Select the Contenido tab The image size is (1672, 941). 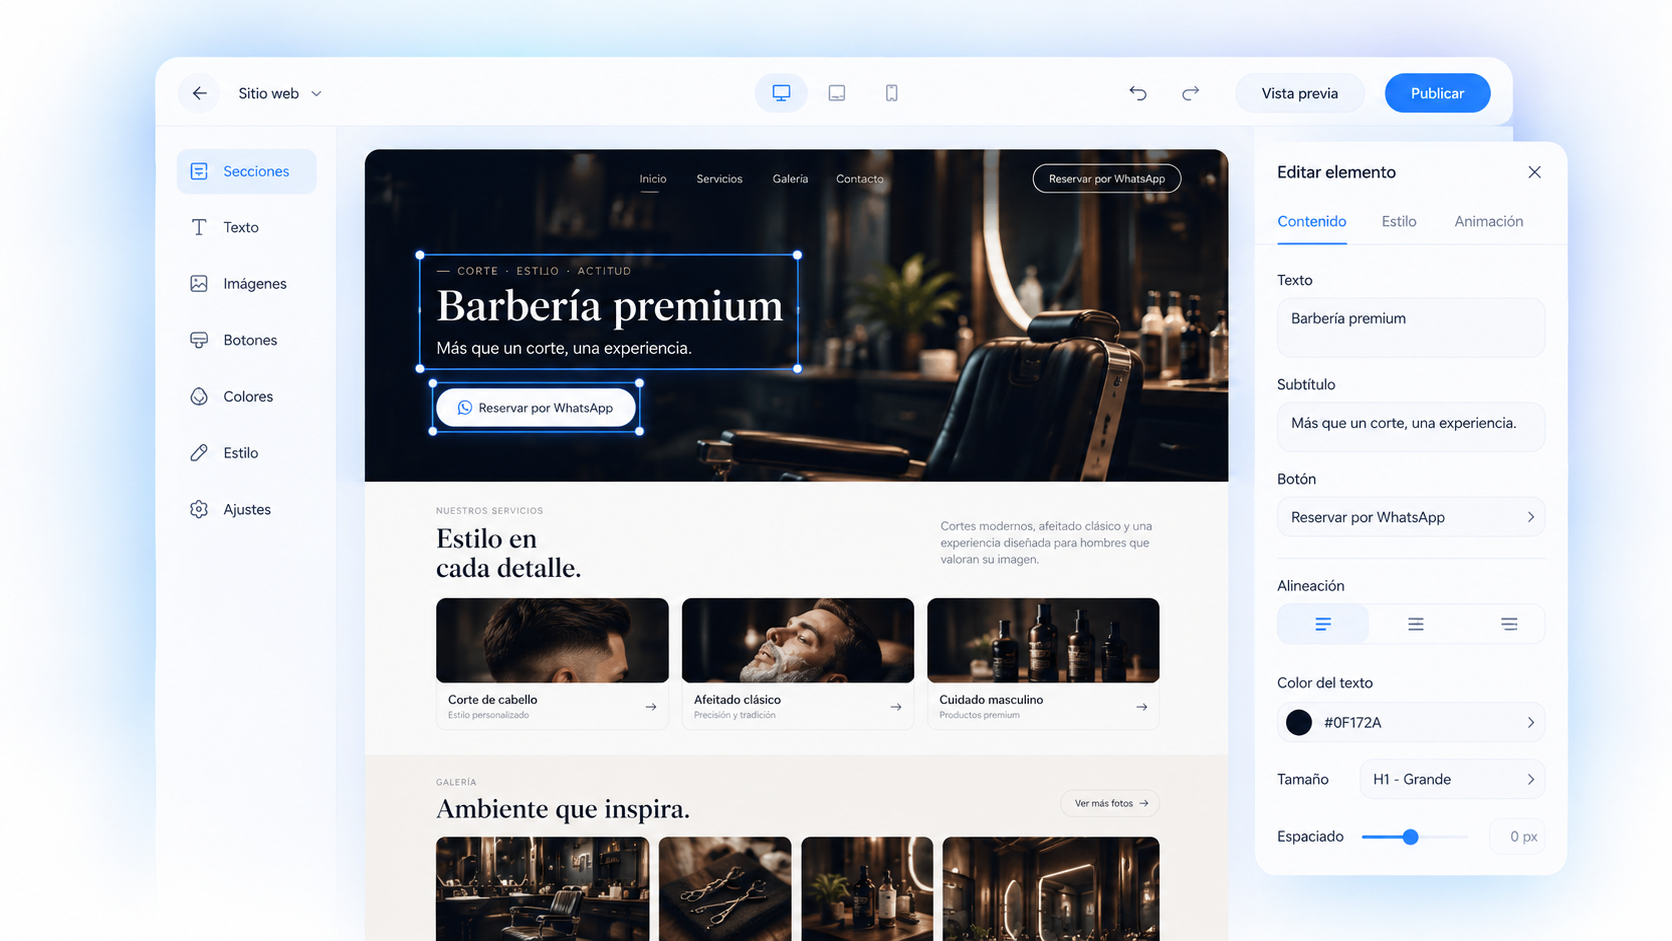(1311, 221)
